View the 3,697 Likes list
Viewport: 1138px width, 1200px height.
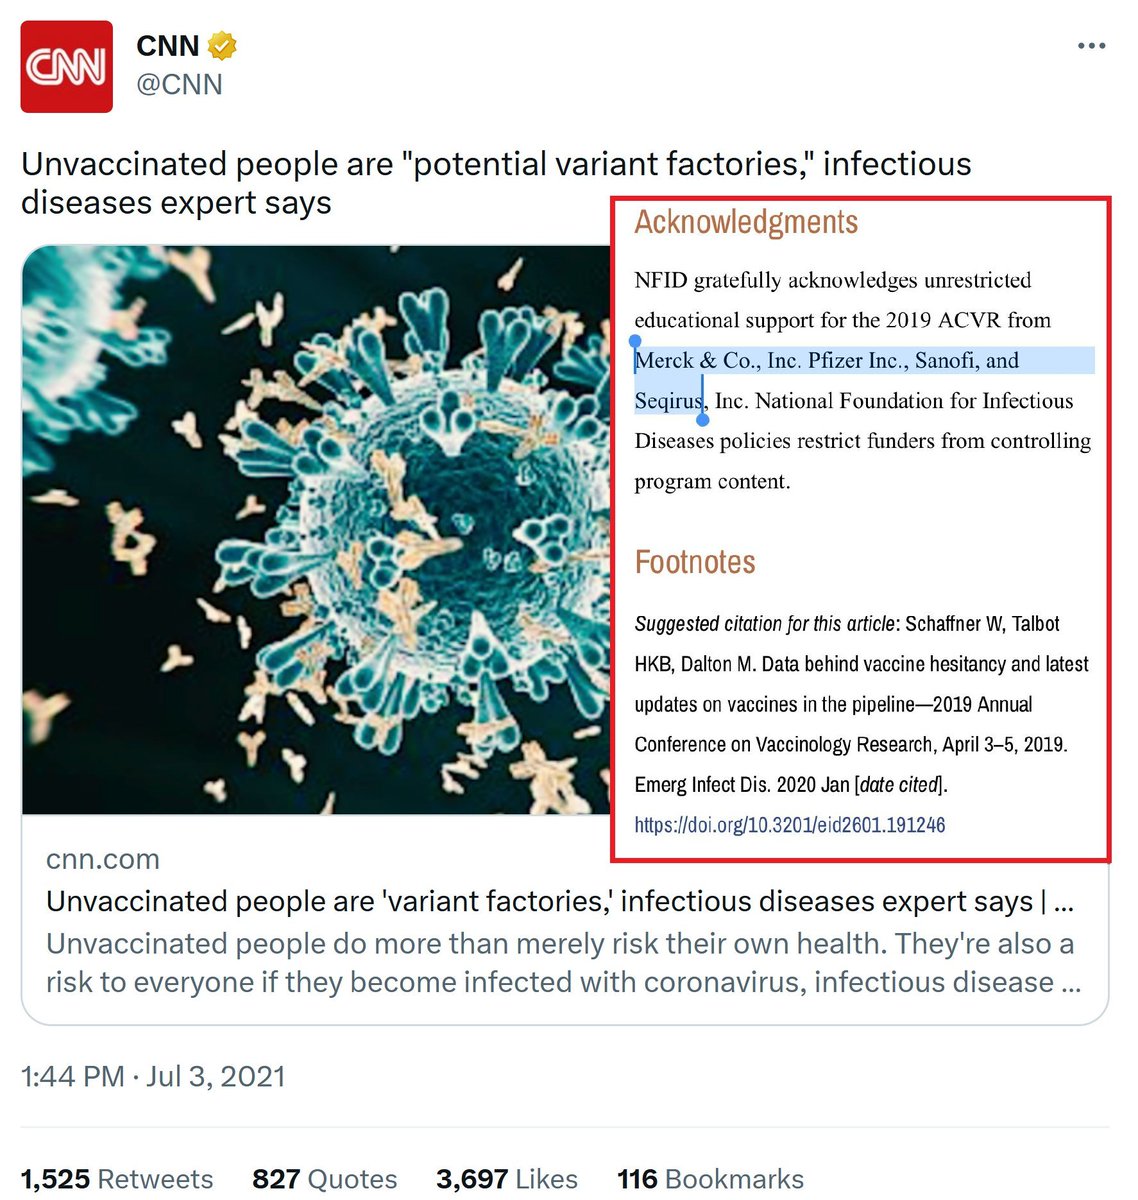(506, 1179)
